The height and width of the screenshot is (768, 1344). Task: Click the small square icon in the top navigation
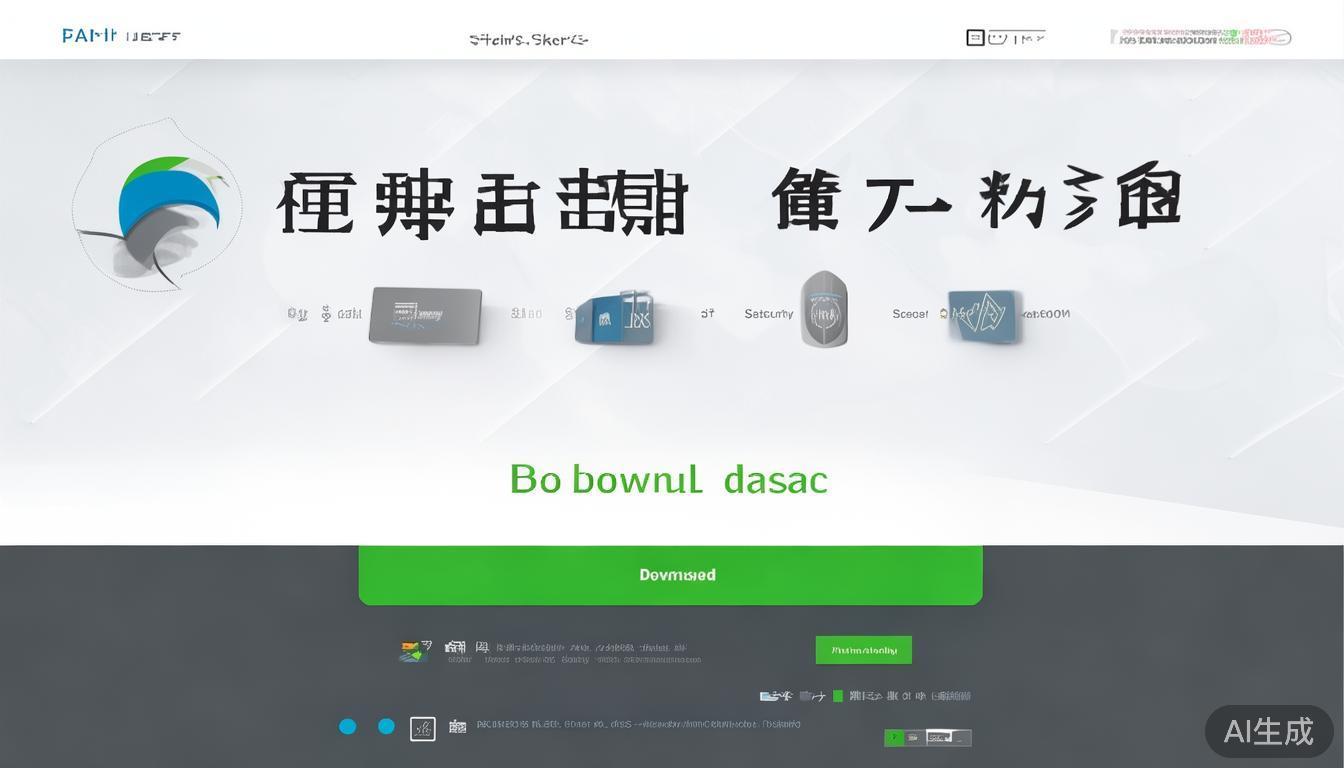pos(975,38)
